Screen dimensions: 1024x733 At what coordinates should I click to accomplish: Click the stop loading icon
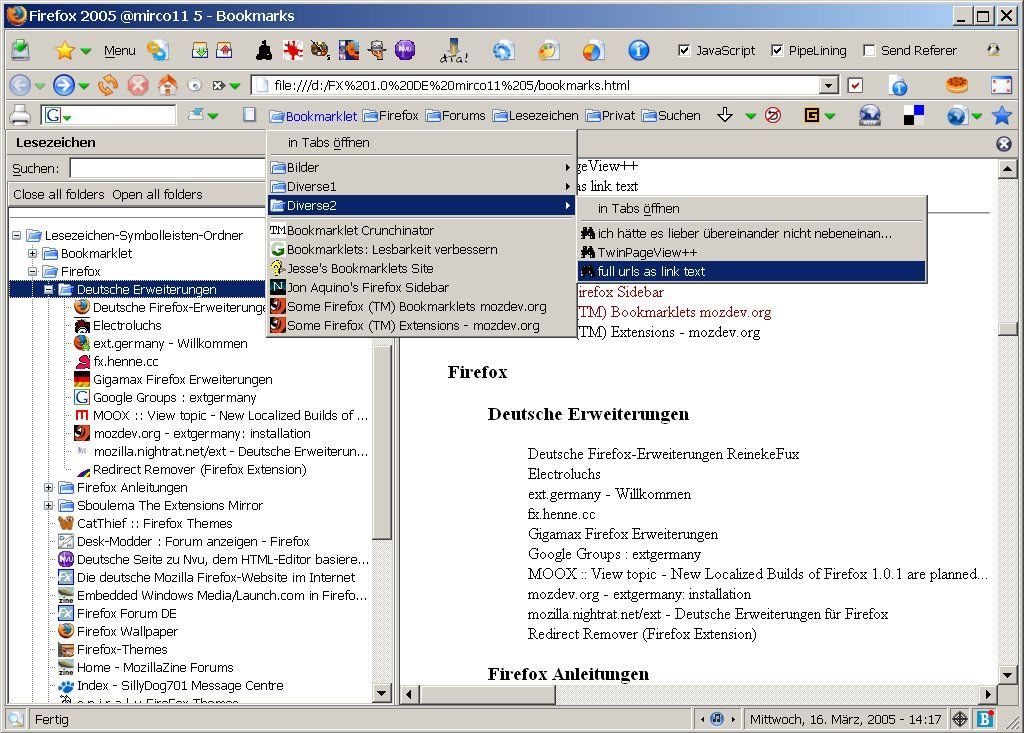pos(137,86)
